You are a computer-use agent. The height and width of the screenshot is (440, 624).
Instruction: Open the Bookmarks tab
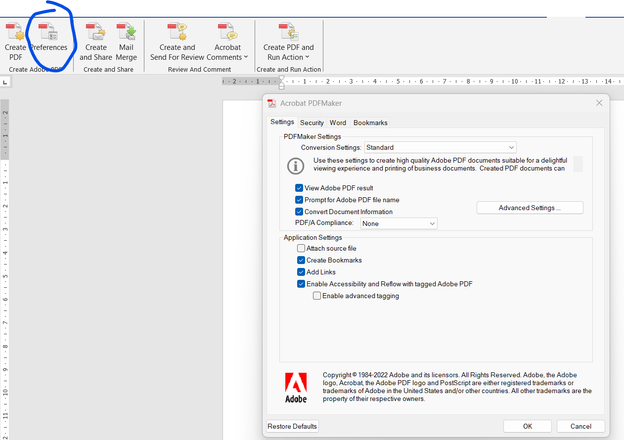pos(370,123)
